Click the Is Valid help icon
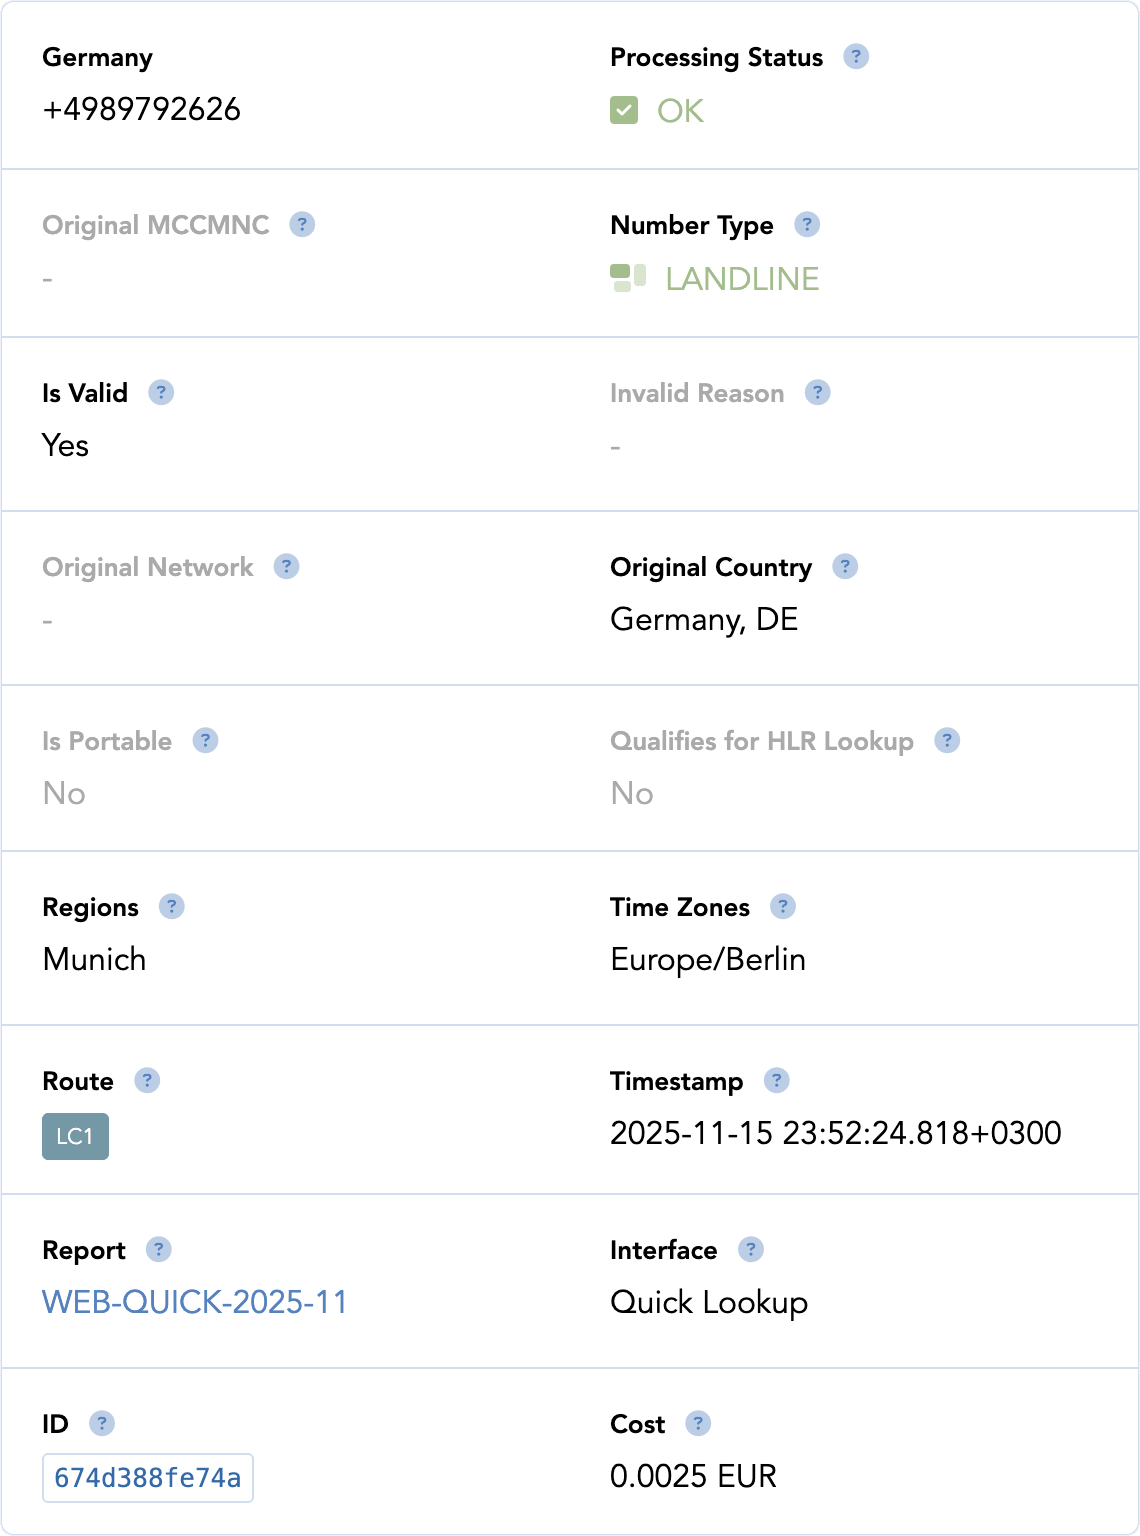 [161, 392]
